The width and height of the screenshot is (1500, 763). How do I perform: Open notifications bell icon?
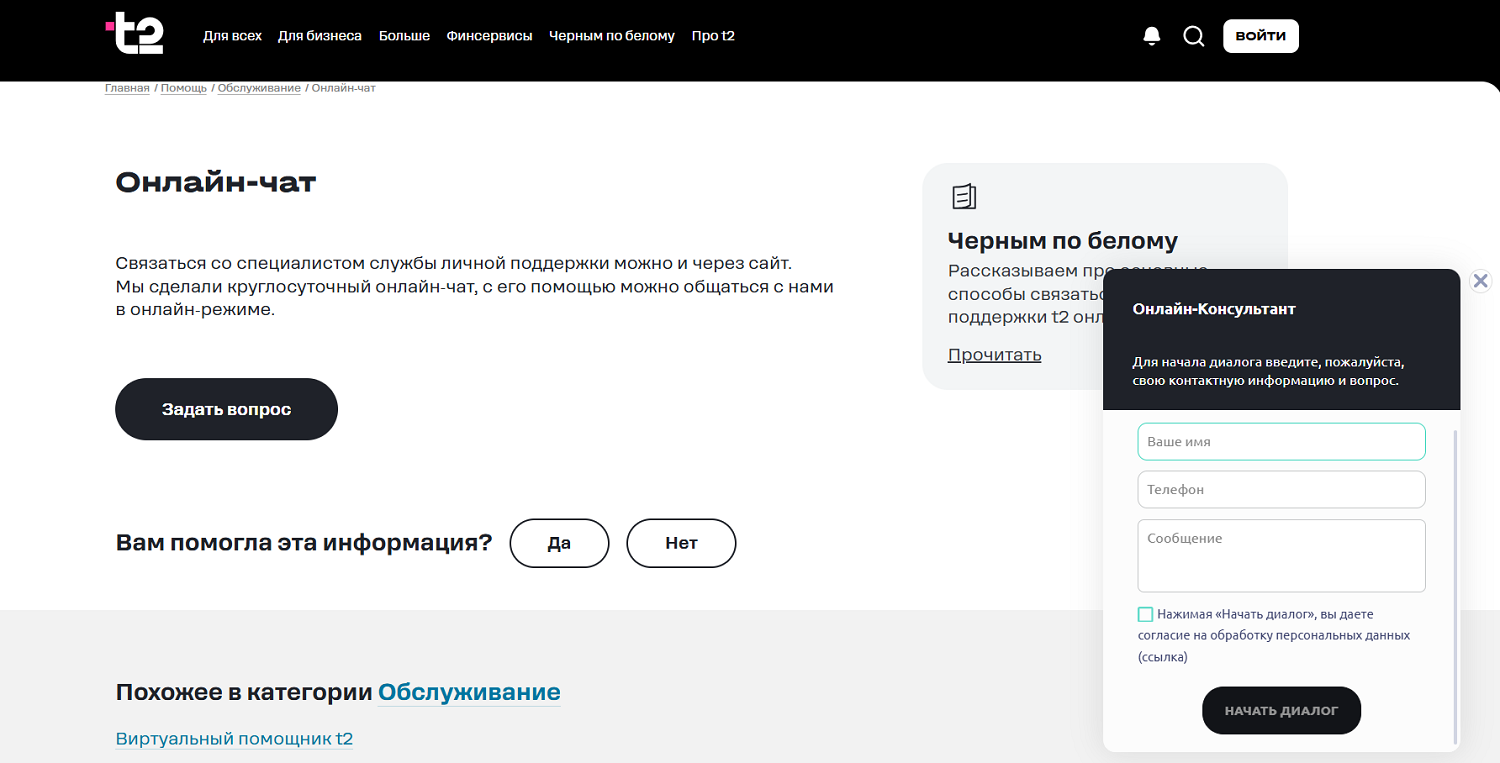[1152, 36]
